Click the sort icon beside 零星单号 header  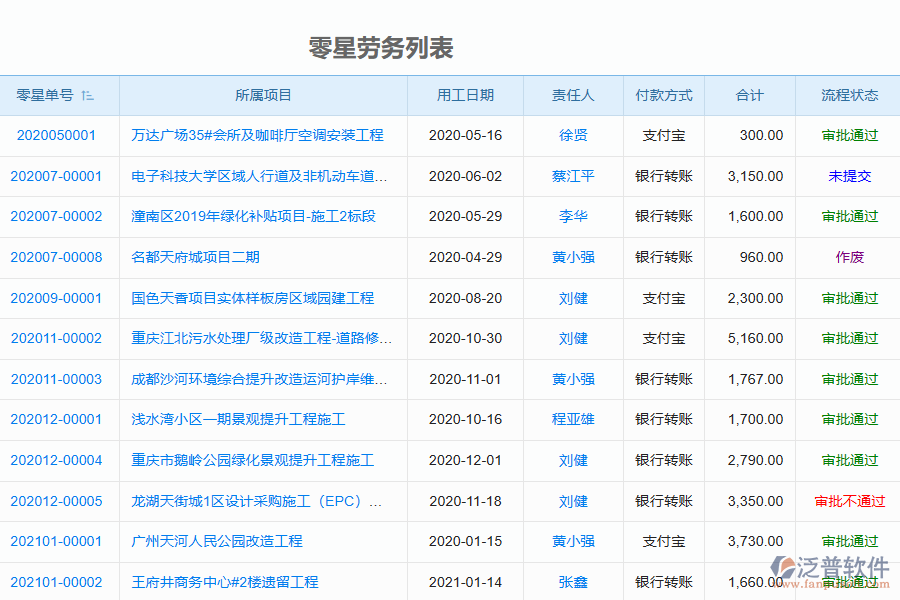(x=88, y=94)
